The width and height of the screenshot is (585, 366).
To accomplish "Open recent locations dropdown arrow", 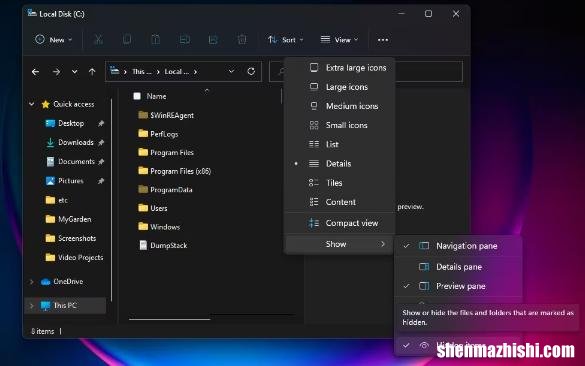I will [75, 72].
